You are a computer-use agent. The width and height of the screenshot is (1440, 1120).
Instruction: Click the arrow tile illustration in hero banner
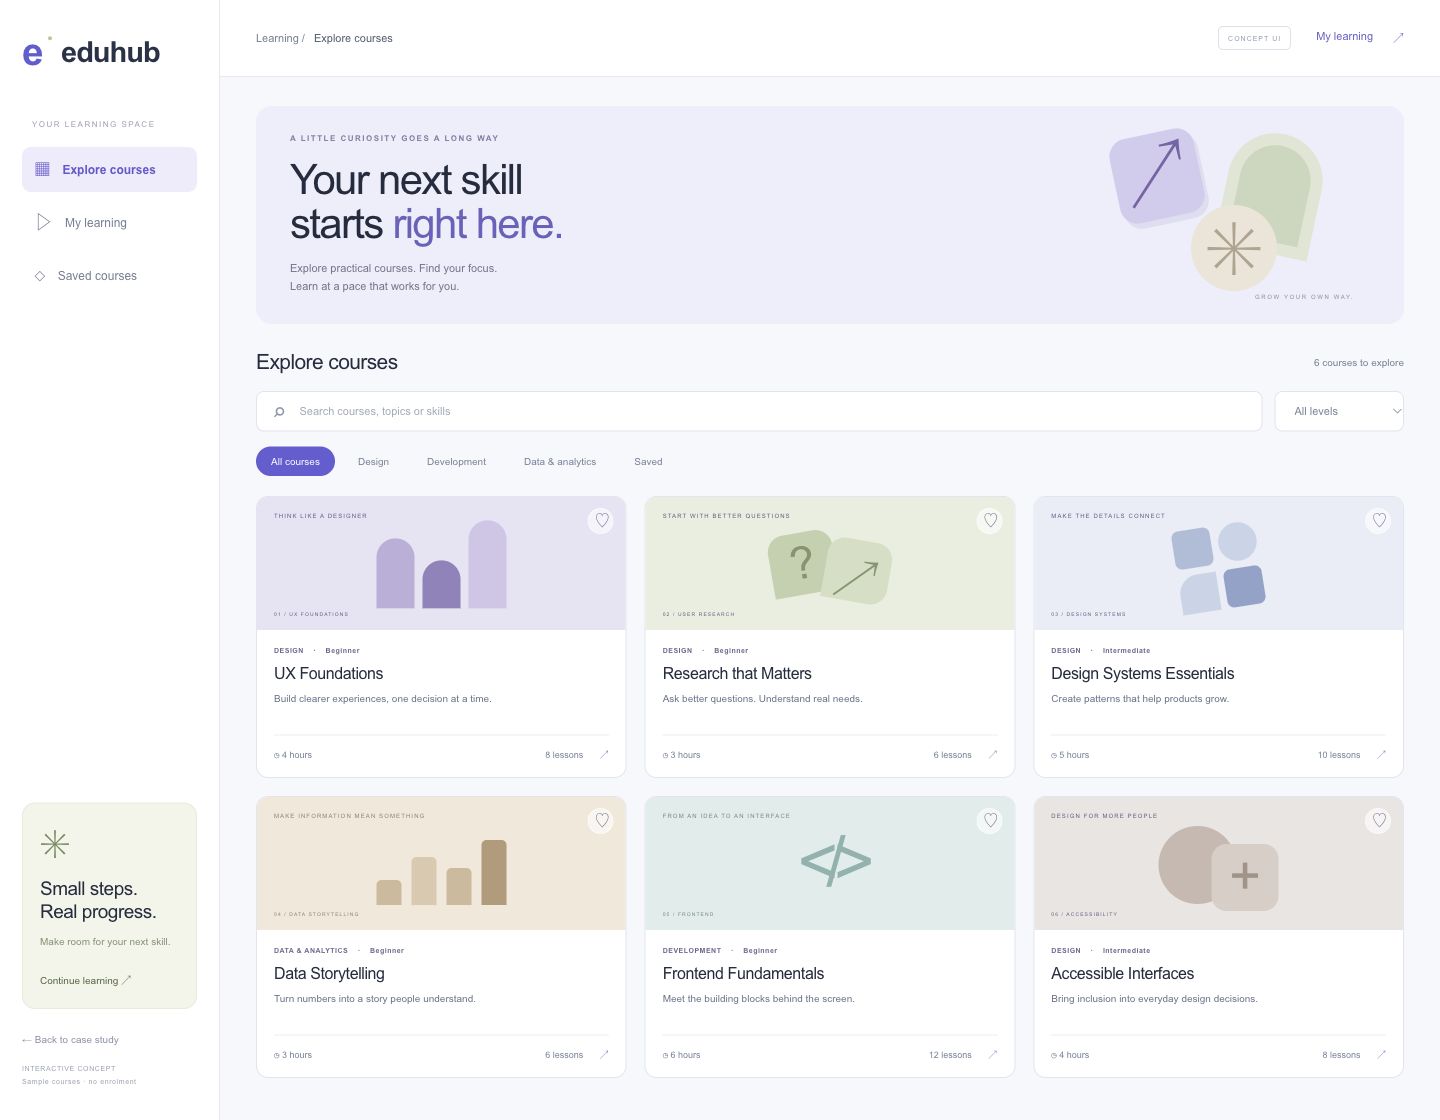pyautogui.click(x=1157, y=177)
